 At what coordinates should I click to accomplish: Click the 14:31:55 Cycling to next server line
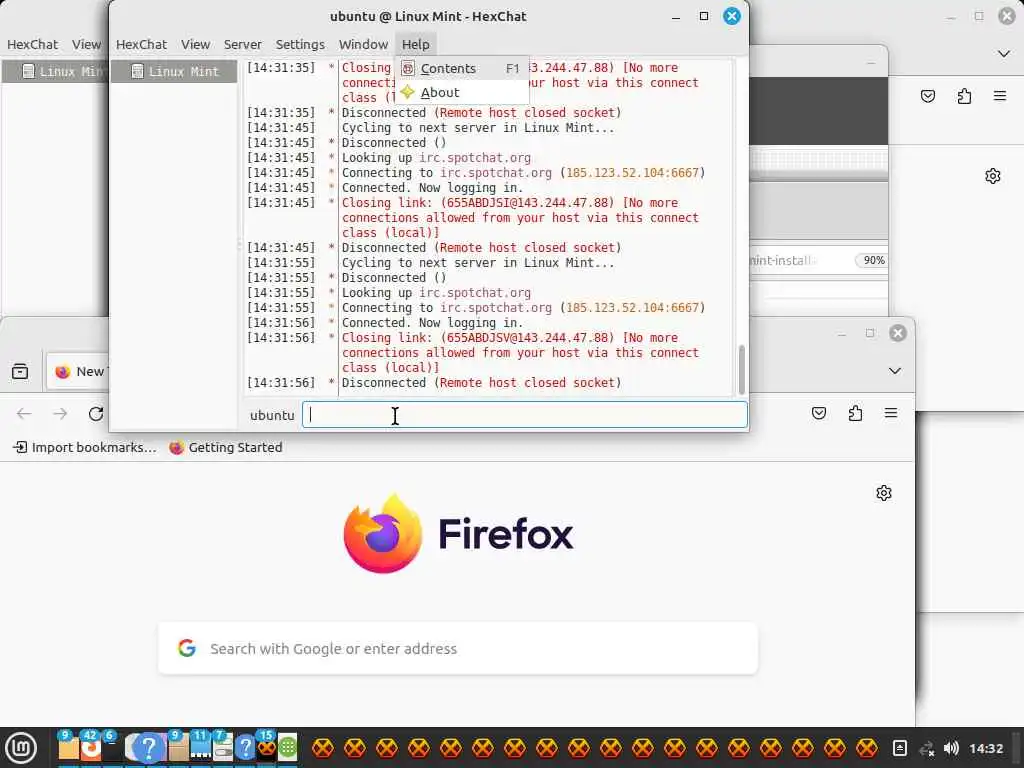pyautogui.click(x=477, y=263)
